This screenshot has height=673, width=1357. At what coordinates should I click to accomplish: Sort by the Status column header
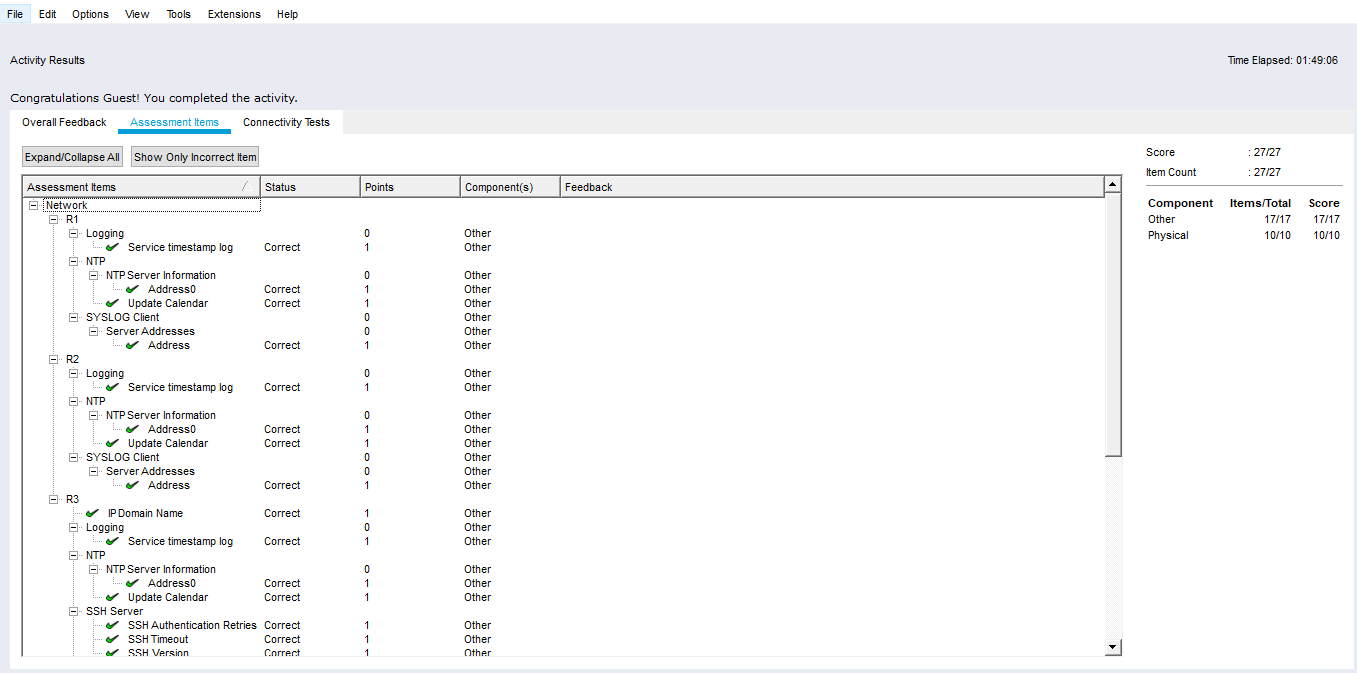310,187
